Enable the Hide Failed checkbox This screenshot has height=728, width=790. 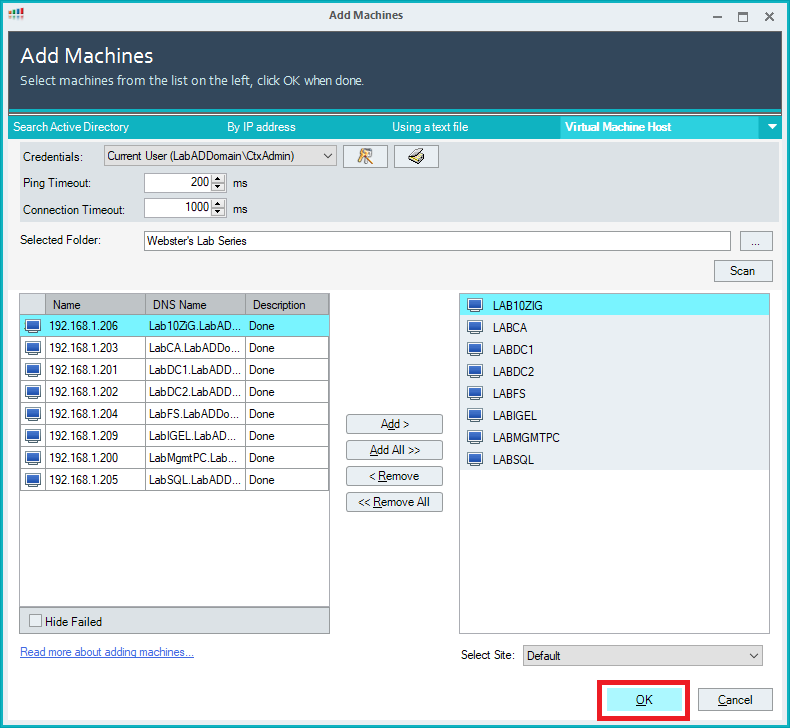36,621
